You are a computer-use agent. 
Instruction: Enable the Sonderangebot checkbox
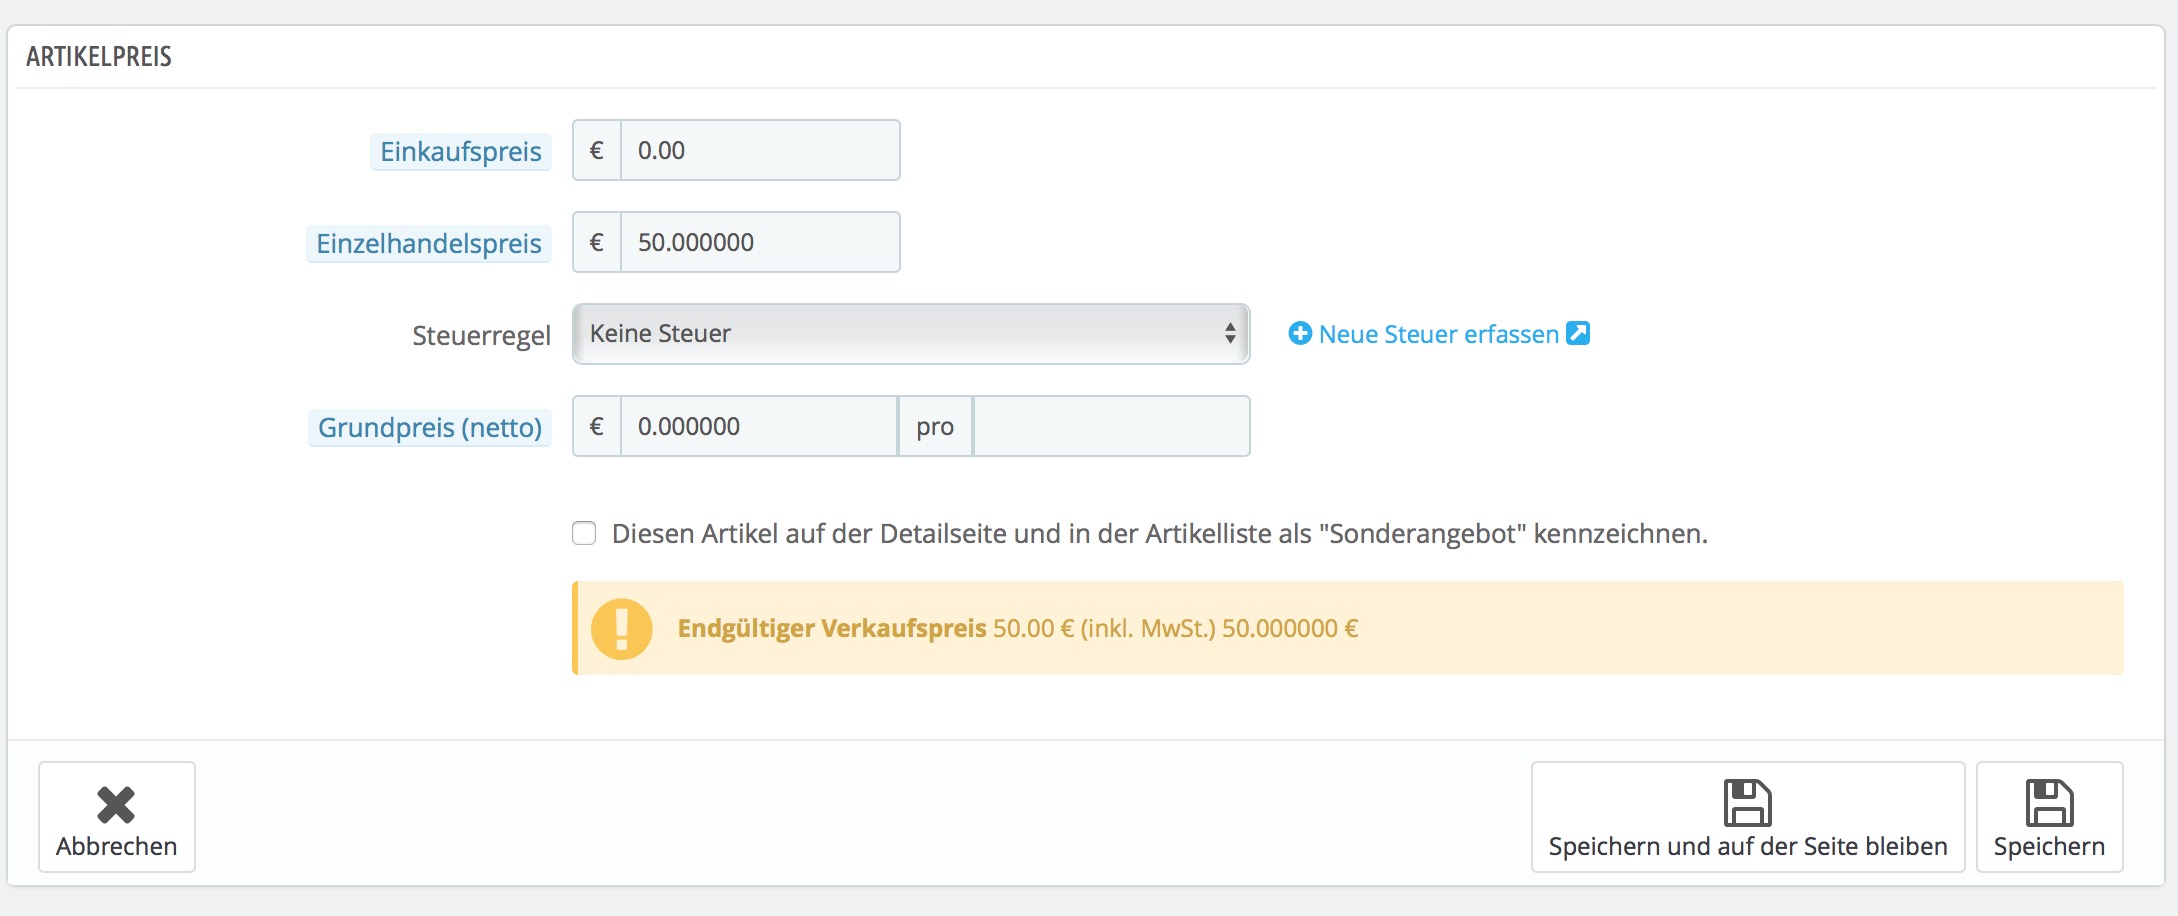(x=584, y=533)
